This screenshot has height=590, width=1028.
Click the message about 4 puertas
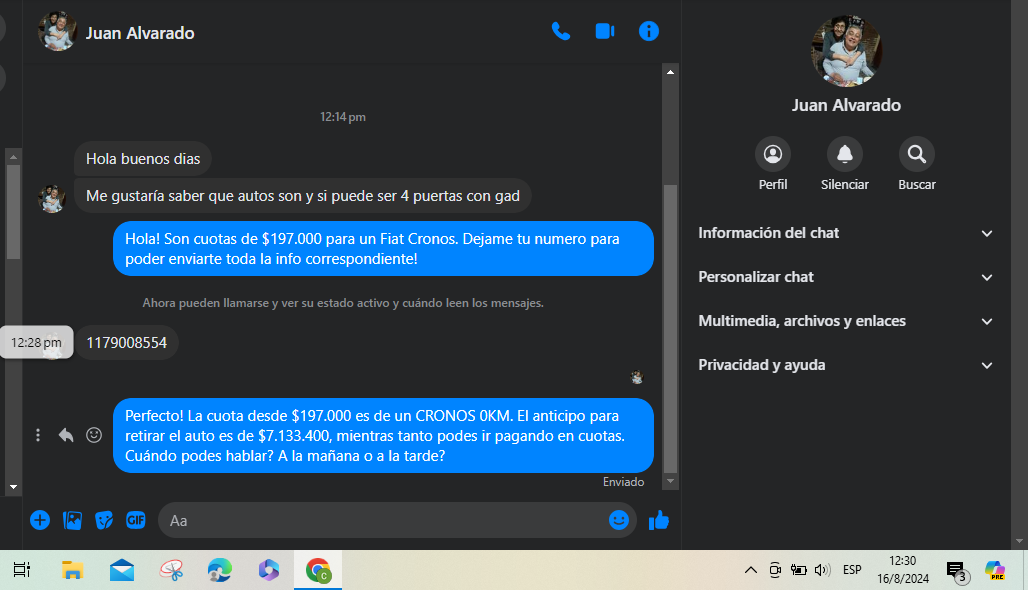point(303,196)
